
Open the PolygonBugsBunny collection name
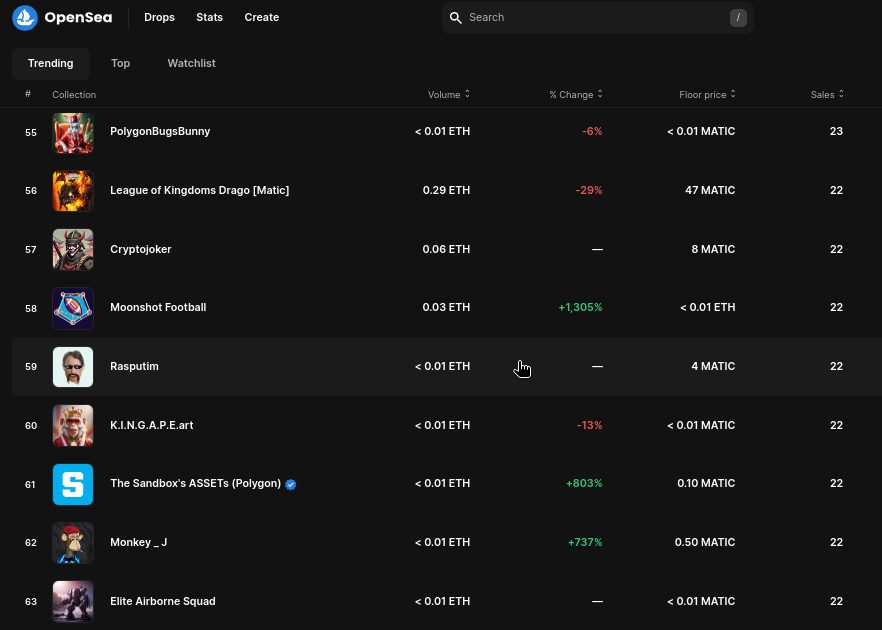coord(160,131)
